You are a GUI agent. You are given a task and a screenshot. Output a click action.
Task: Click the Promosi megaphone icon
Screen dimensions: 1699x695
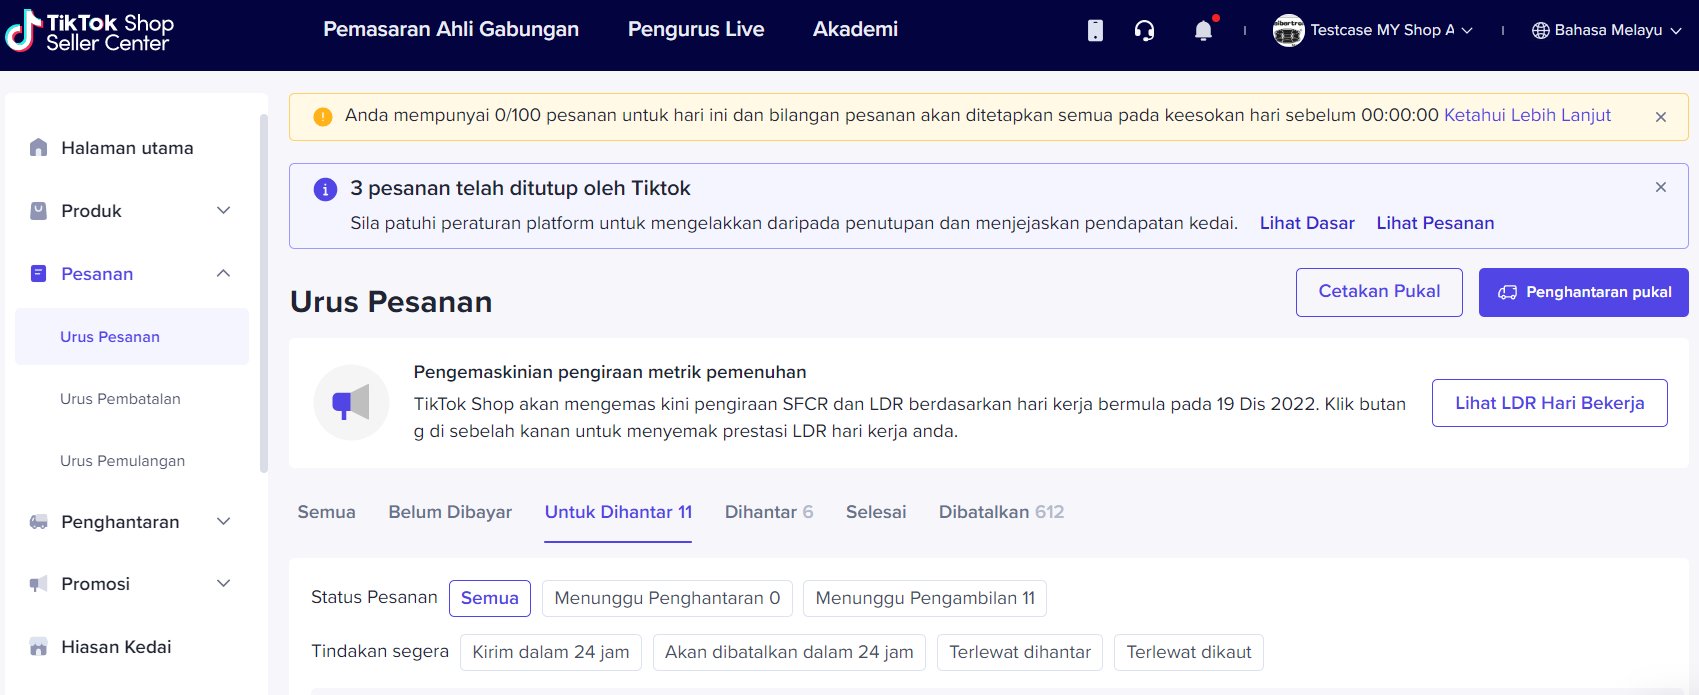(39, 584)
